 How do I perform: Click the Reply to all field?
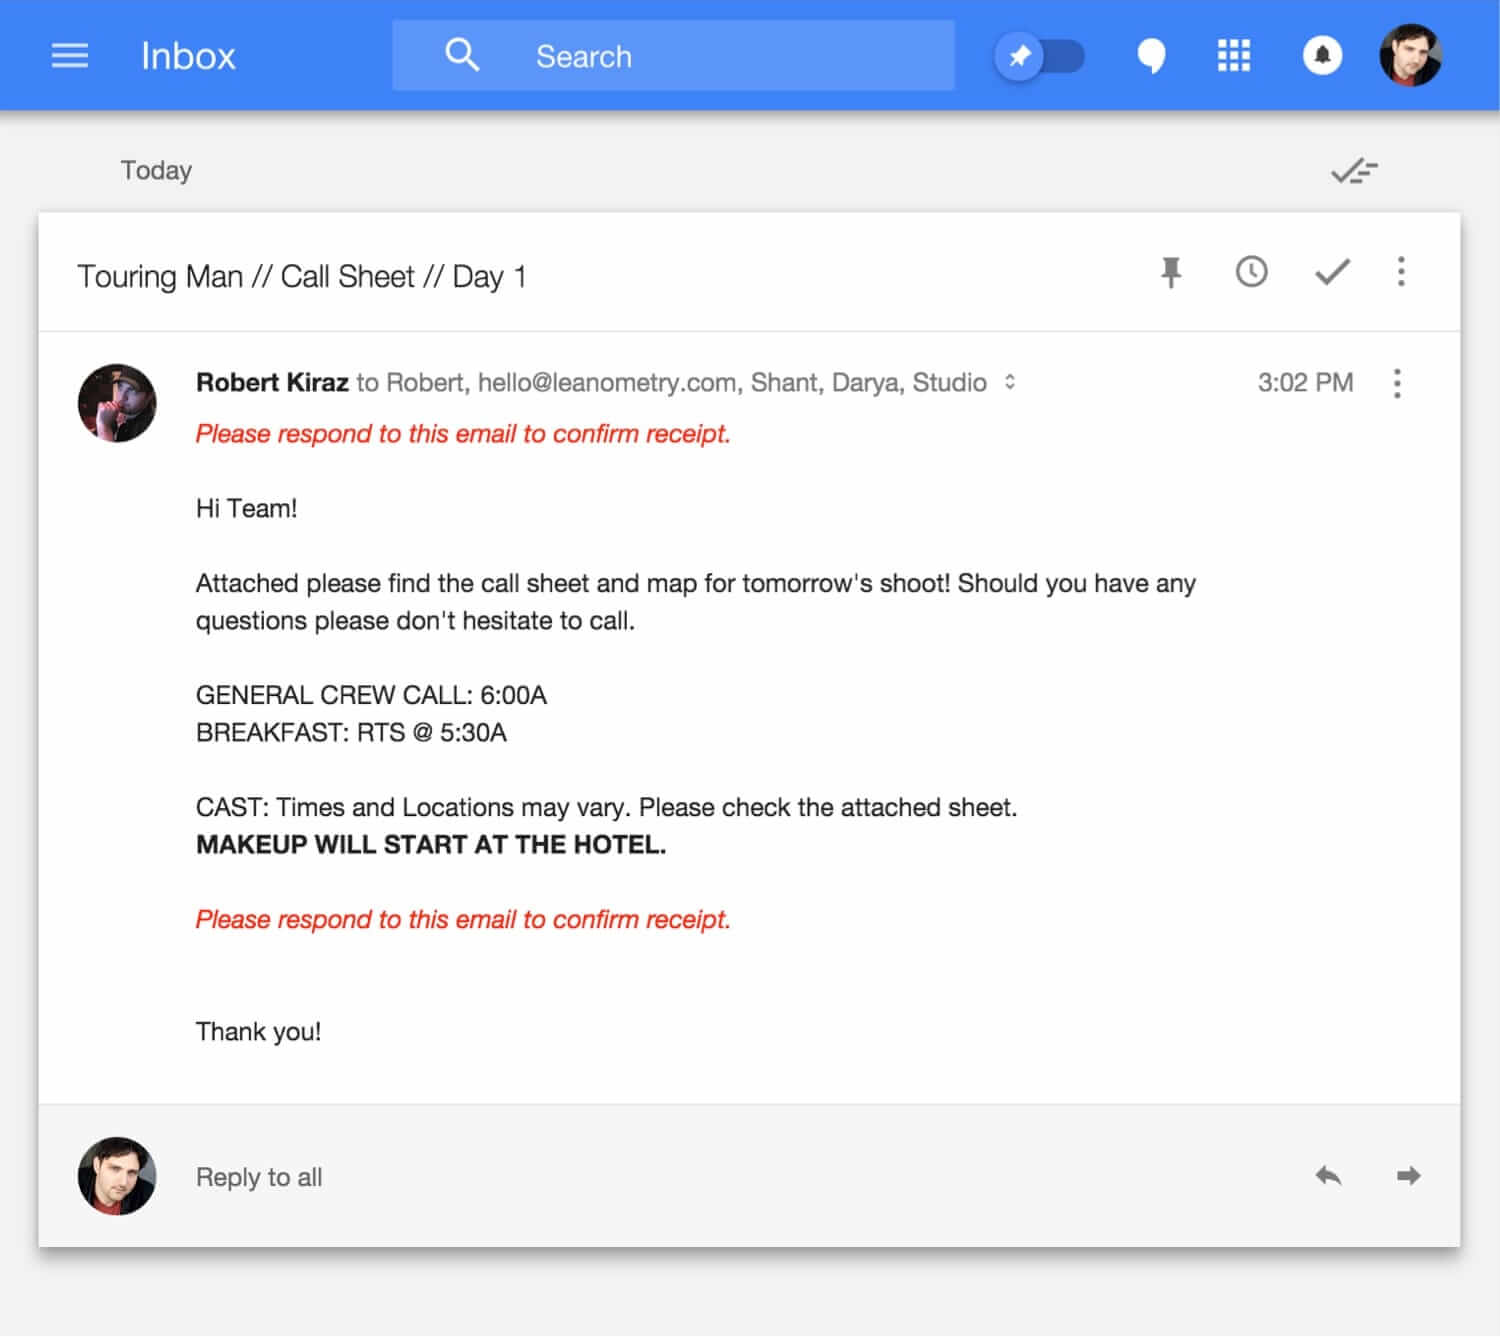(258, 1176)
